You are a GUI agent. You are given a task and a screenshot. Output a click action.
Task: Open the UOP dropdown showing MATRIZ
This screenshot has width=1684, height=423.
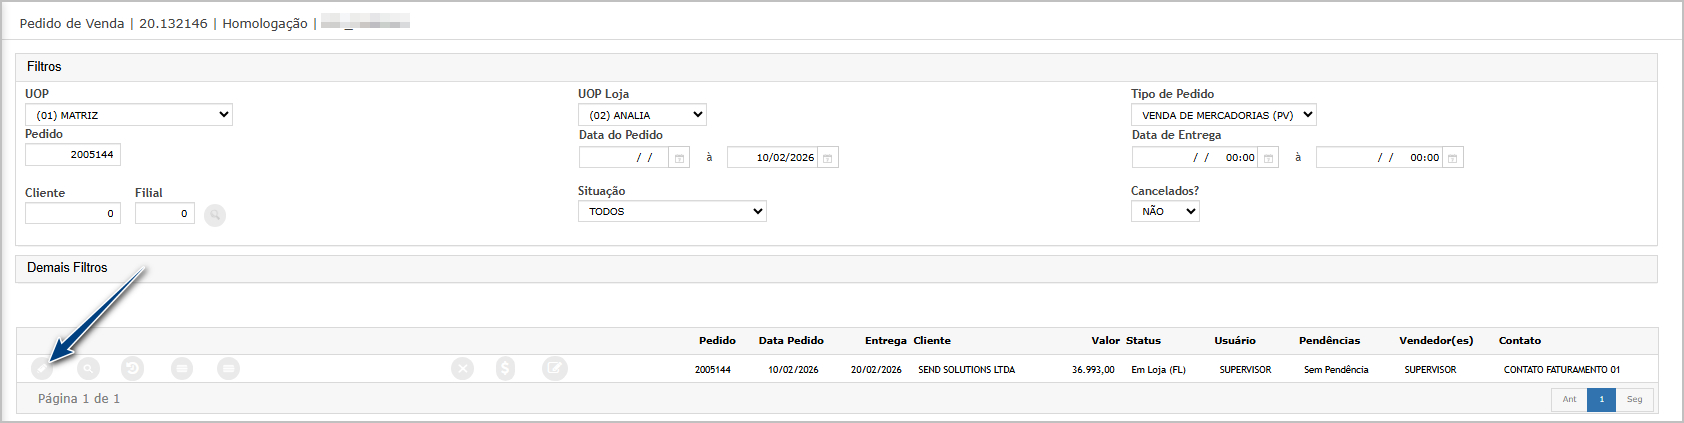click(x=129, y=115)
